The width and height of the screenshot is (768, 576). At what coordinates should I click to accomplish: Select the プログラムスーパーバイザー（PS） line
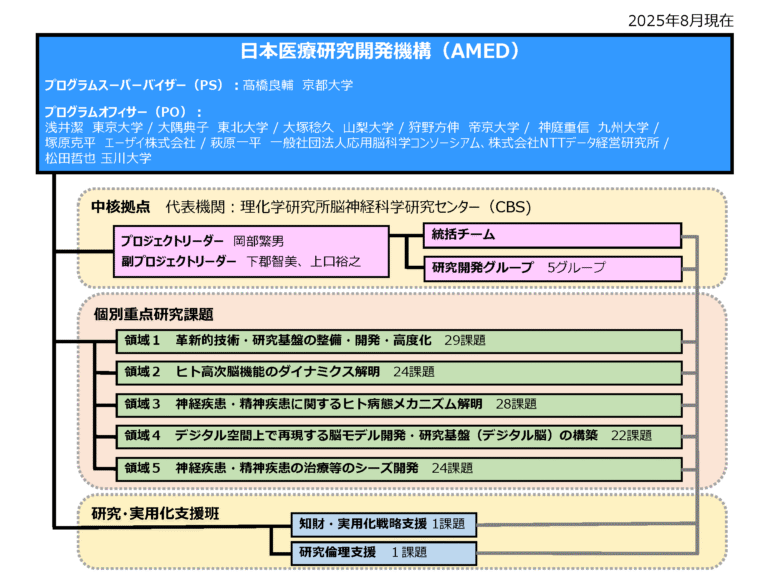click(x=198, y=85)
